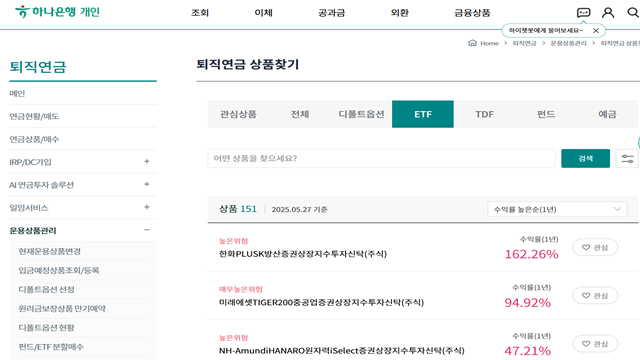Open the 수익률 높은순(1년) sort dropdown

click(557, 209)
